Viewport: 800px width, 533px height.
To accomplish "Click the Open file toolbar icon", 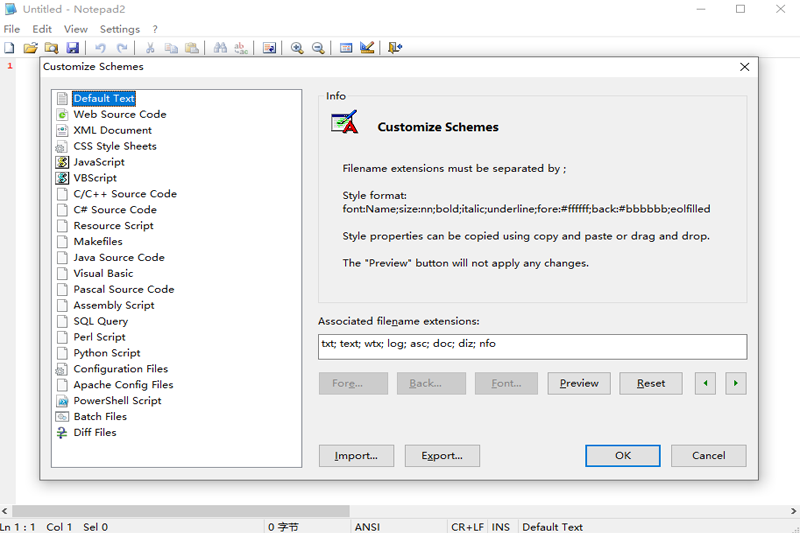I will pos(31,48).
